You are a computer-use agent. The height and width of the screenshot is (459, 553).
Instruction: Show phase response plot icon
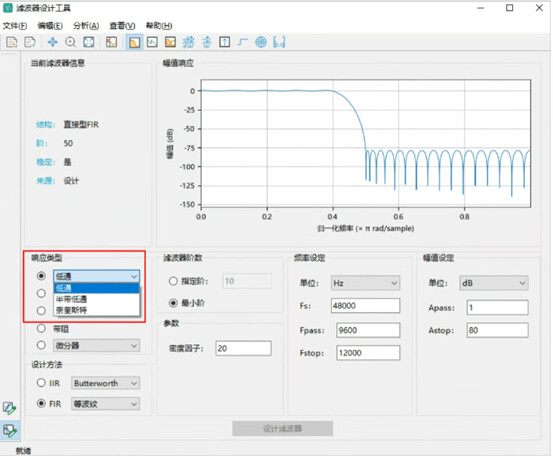click(152, 42)
